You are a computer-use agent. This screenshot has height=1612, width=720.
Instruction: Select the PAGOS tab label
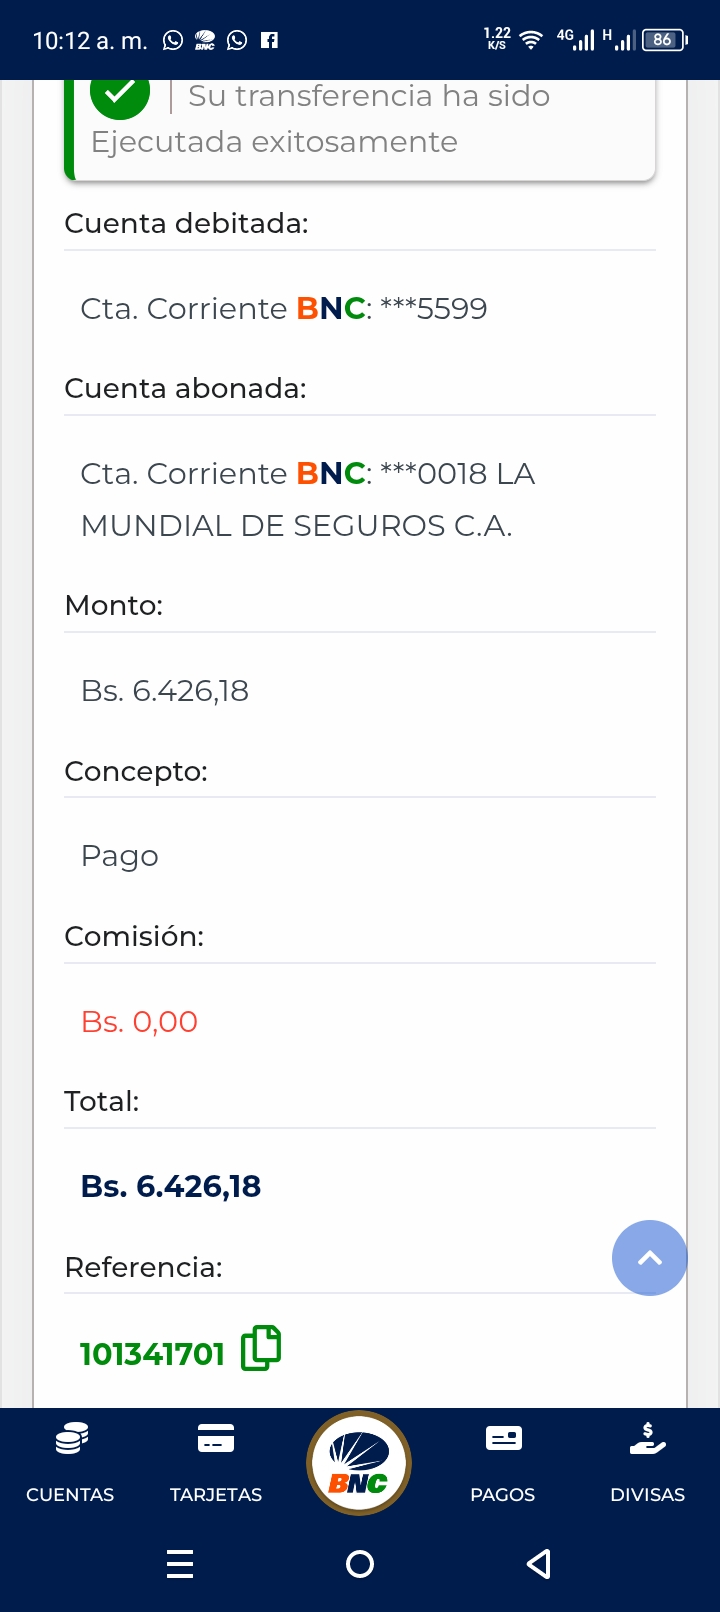pos(503,1495)
